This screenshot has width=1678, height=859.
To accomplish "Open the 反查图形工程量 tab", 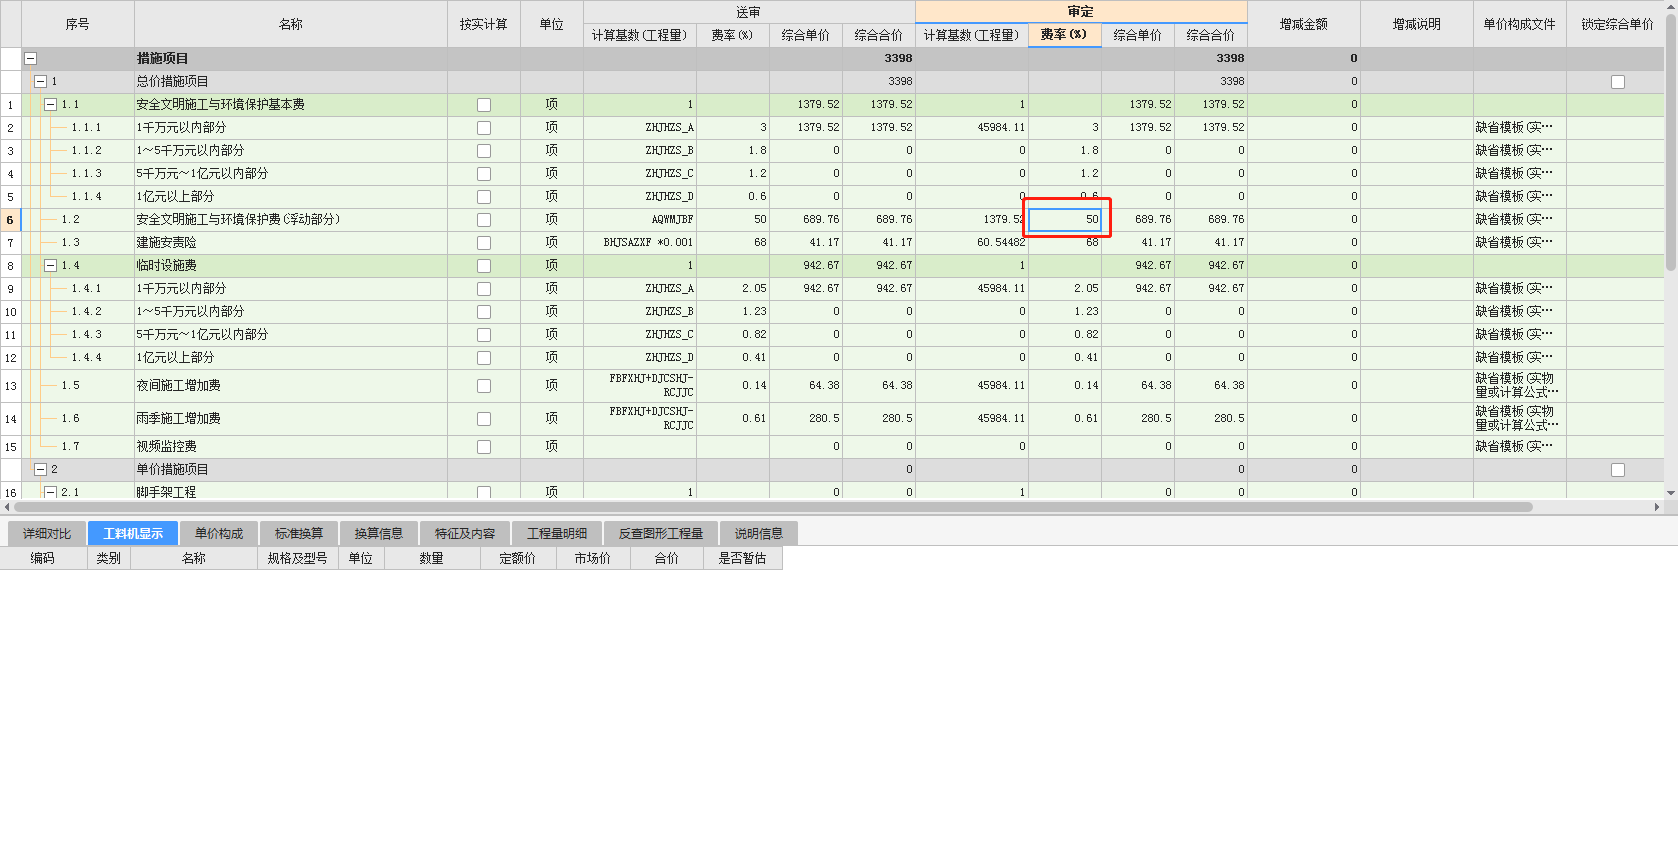I will click(661, 534).
